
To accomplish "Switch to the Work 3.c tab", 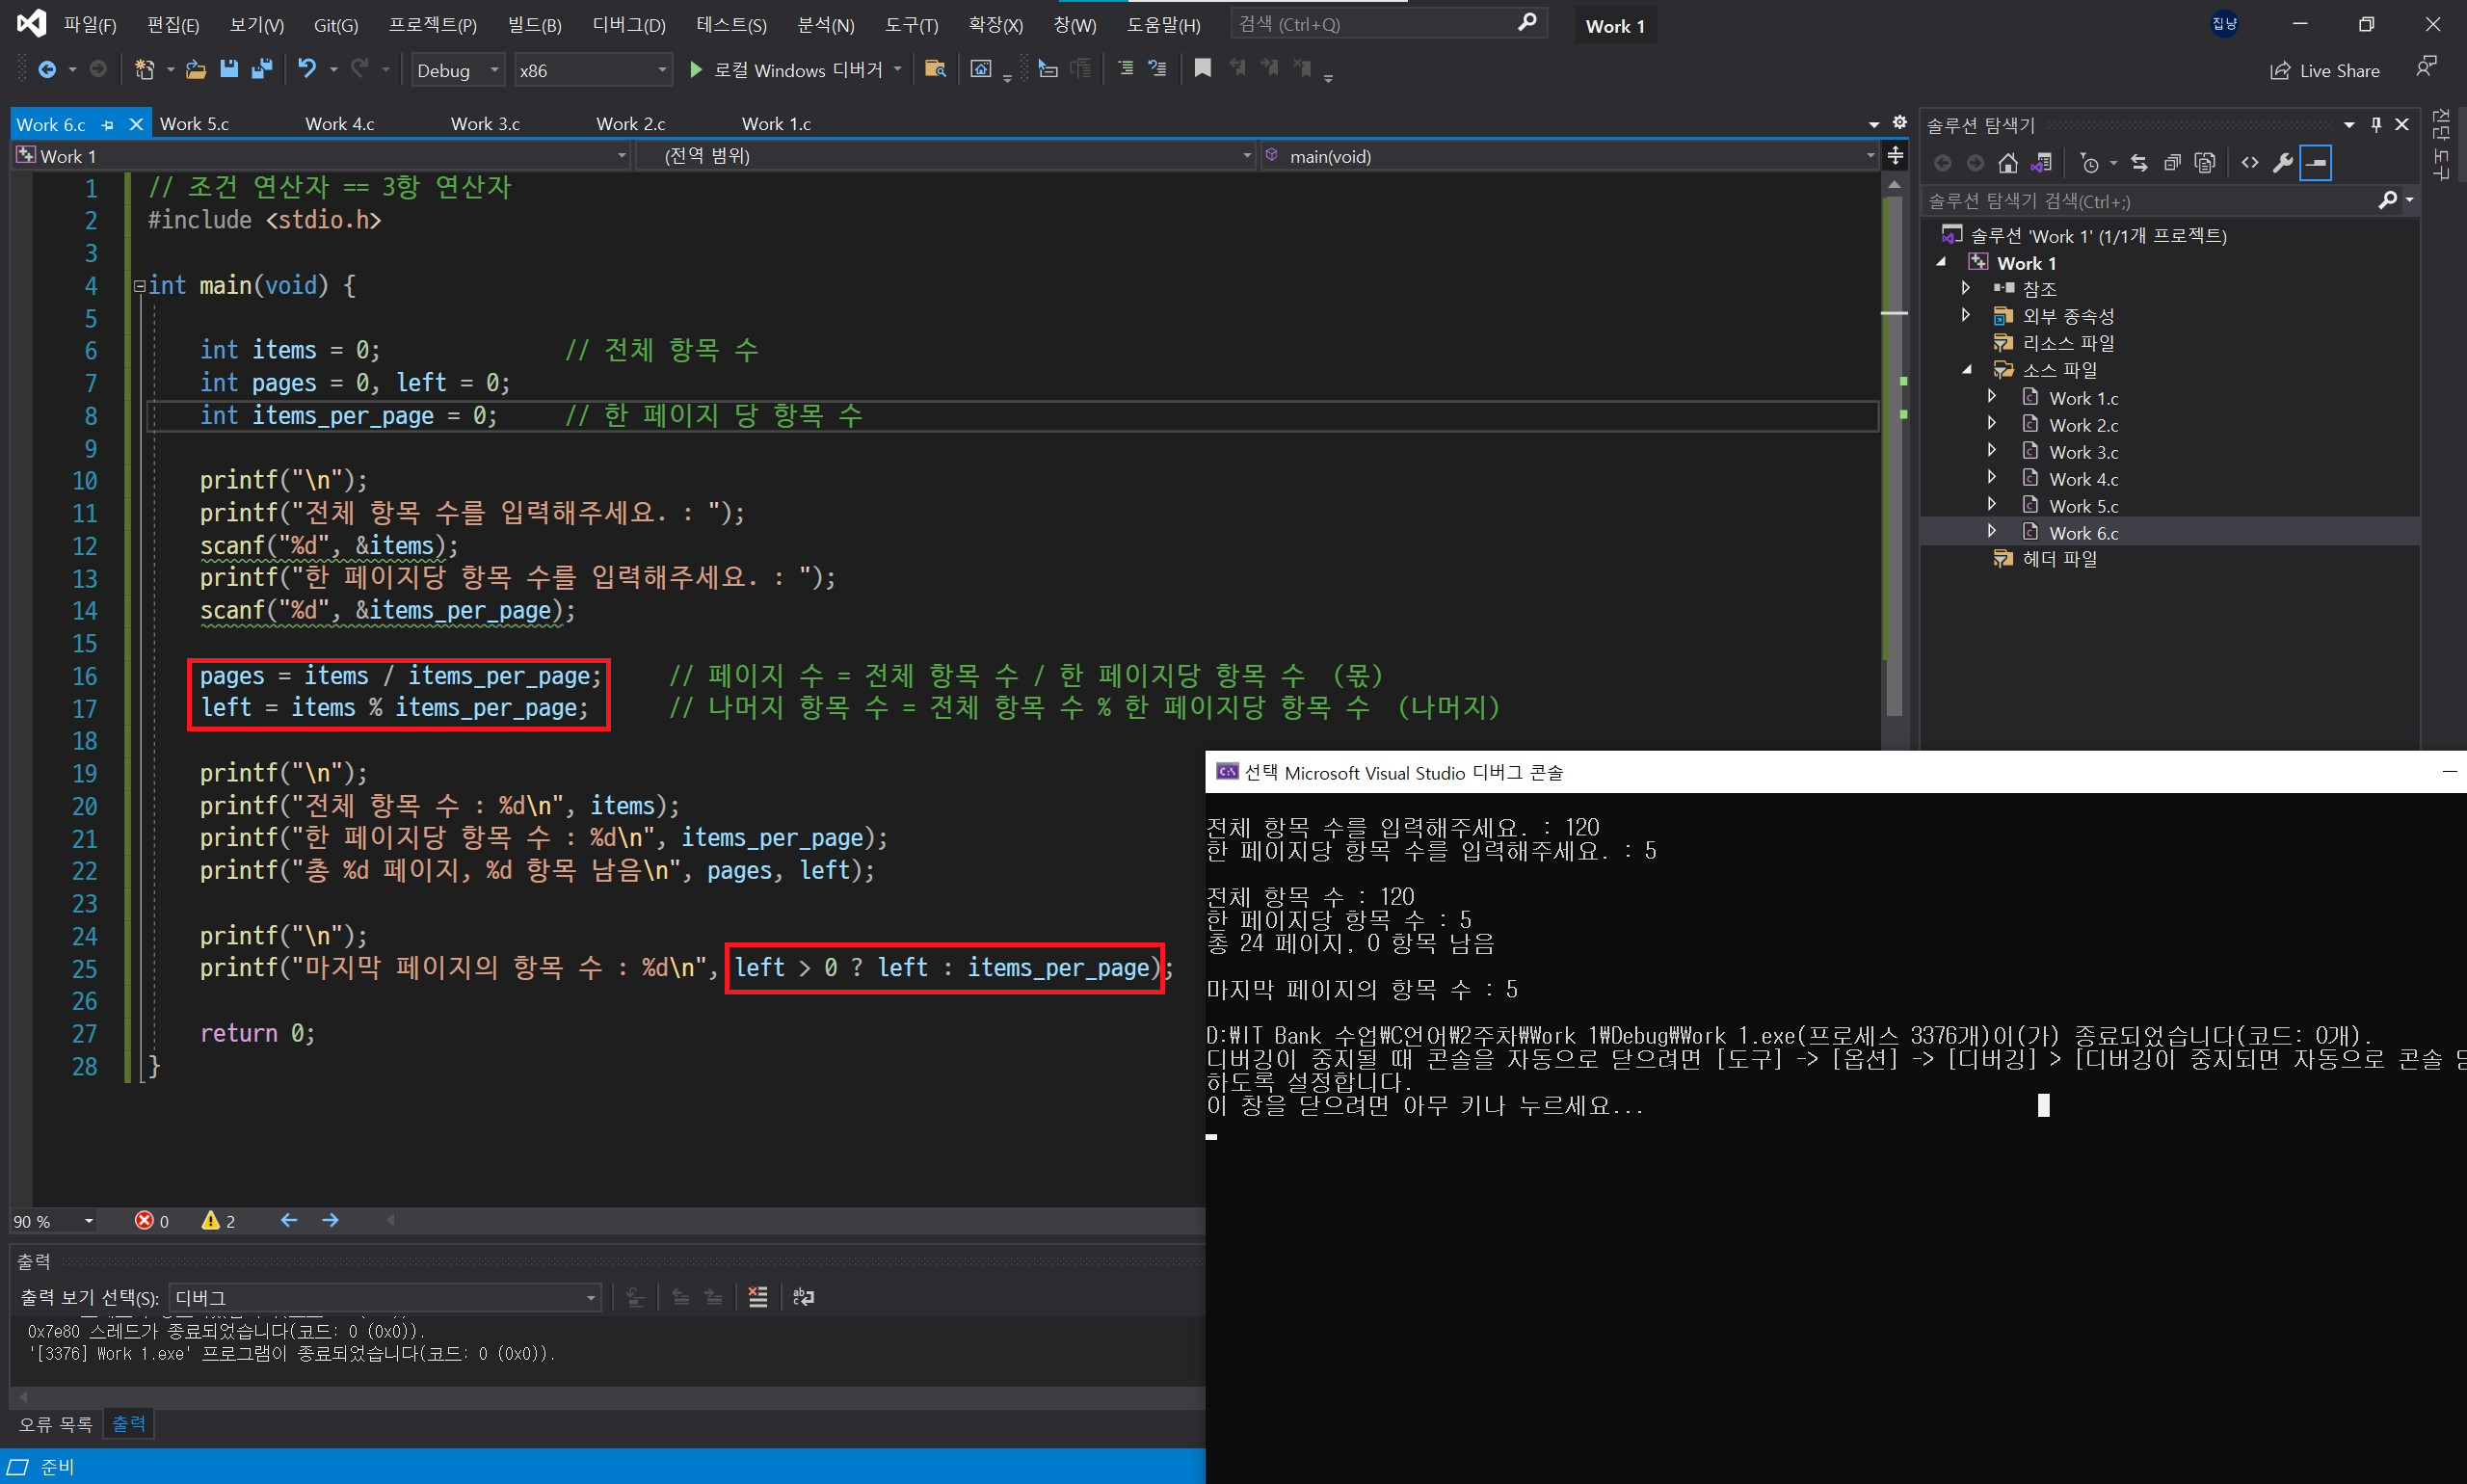I will [485, 124].
